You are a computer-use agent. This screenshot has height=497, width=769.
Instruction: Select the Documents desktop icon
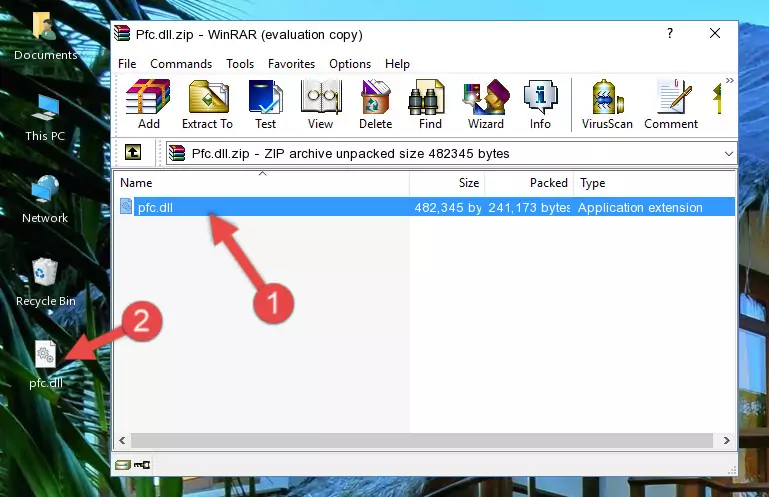46,36
